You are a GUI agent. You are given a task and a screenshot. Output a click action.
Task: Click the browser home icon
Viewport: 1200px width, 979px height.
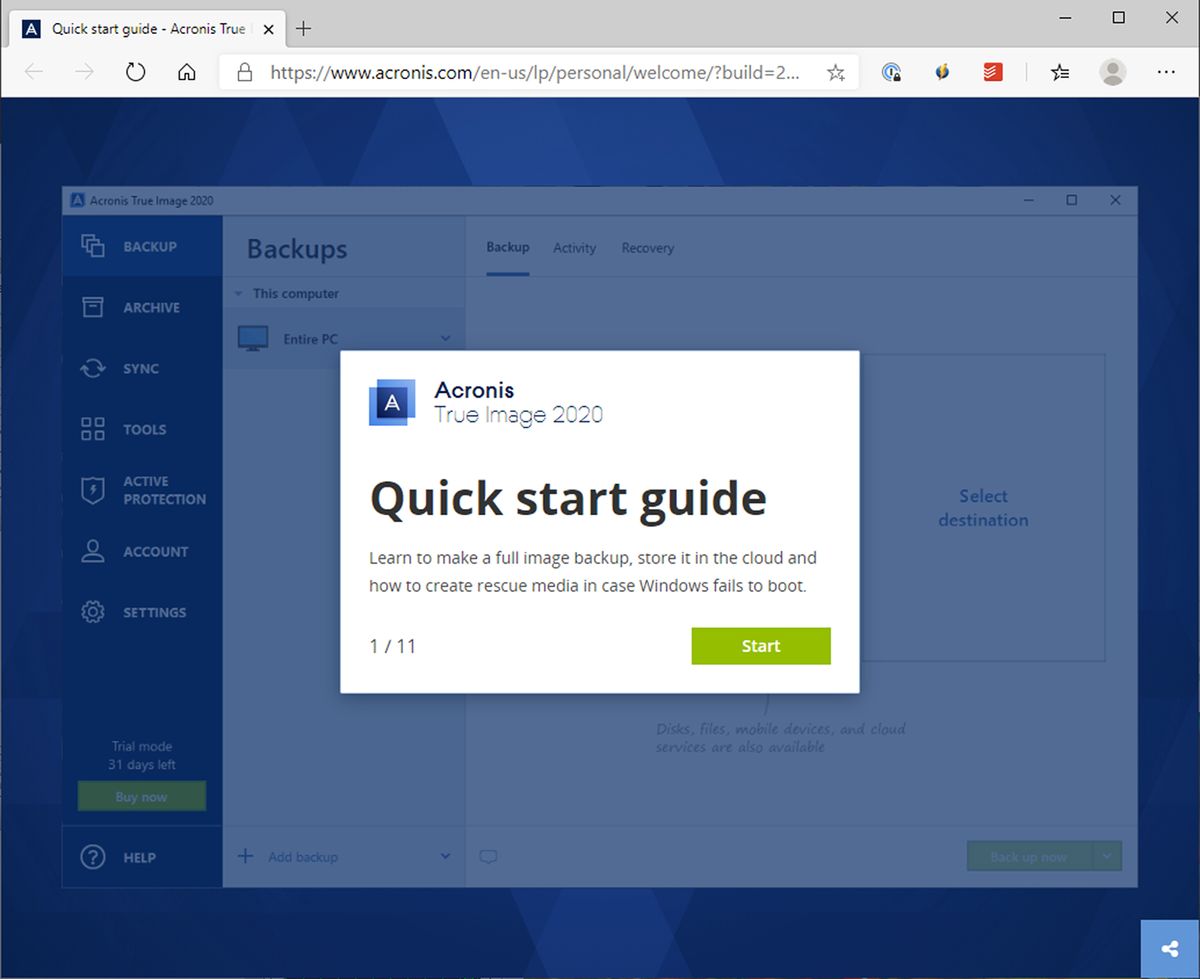pyautogui.click(x=186, y=71)
